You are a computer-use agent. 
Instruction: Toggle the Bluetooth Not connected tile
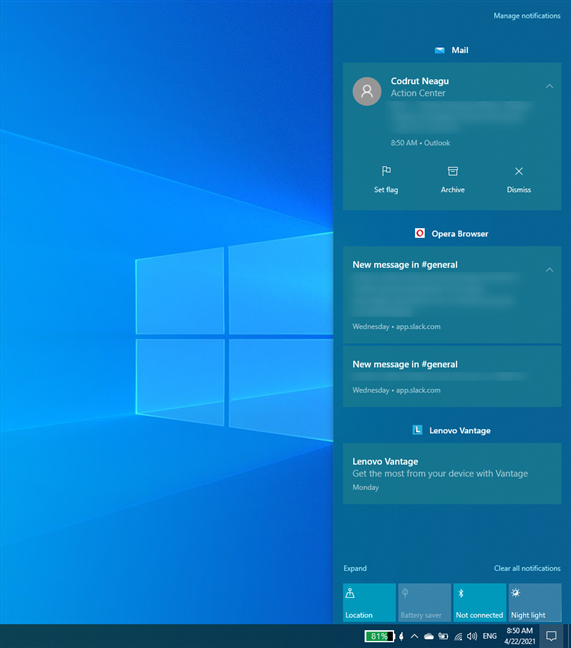tap(480, 602)
